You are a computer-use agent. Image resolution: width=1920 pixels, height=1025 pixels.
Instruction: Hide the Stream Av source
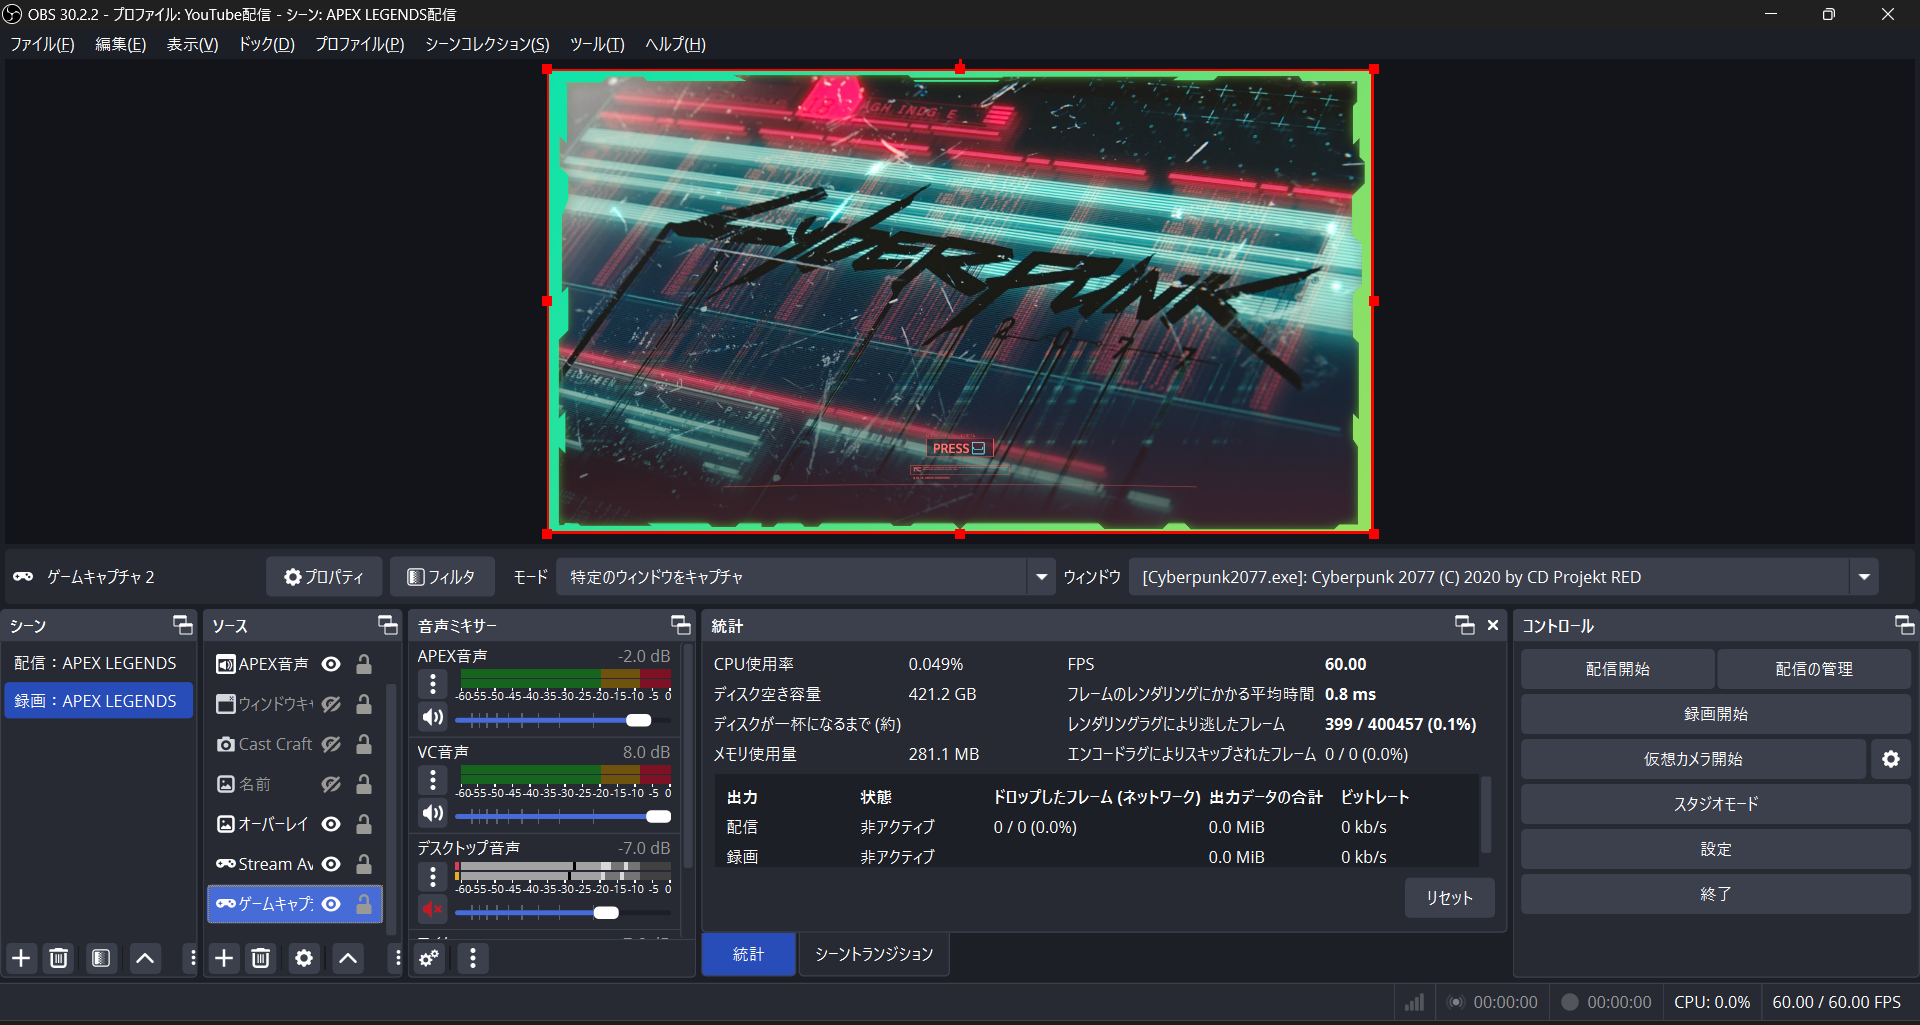pos(331,864)
